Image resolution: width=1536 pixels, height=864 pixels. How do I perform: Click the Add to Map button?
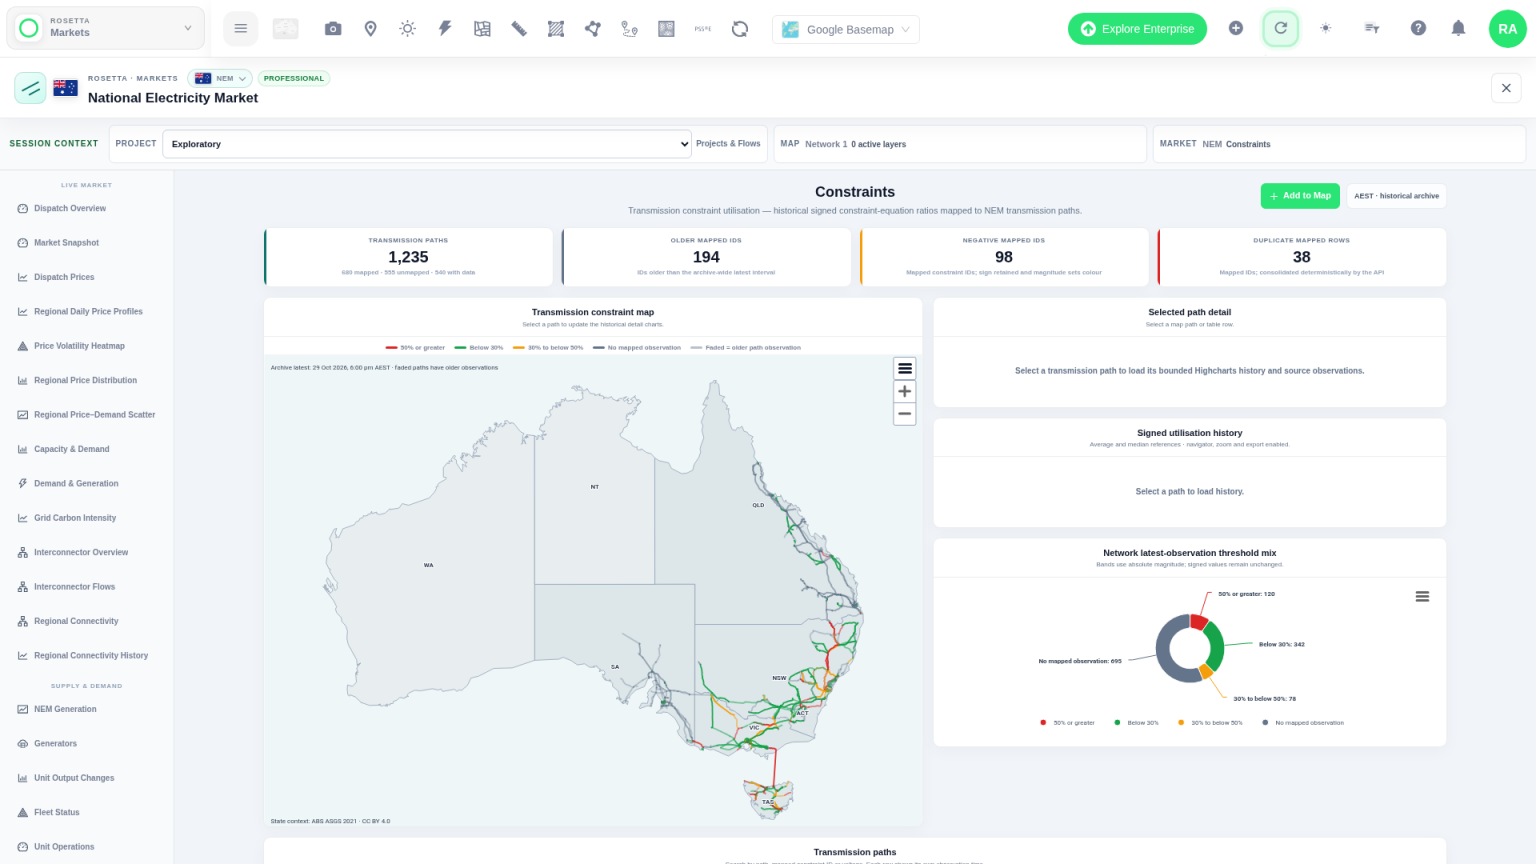point(1300,196)
